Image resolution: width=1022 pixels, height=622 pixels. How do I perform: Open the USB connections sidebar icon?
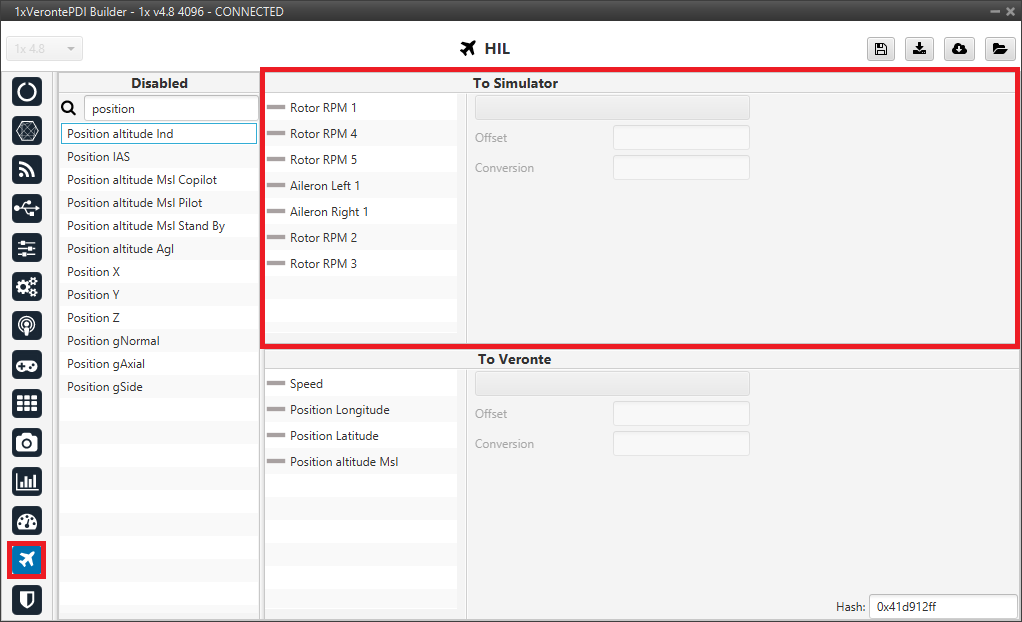click(x=27, y=208)
